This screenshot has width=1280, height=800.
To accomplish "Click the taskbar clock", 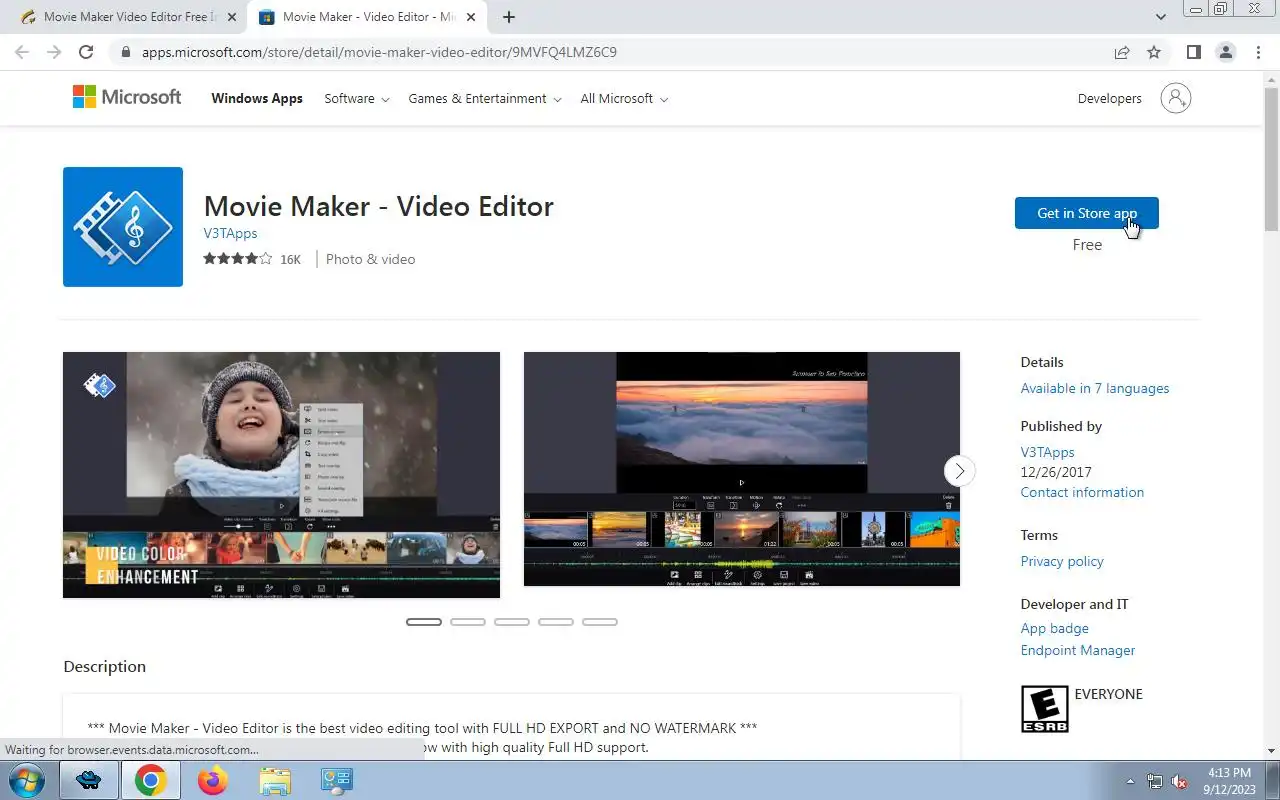I will pyautogui.click(x=1229, y=781).
